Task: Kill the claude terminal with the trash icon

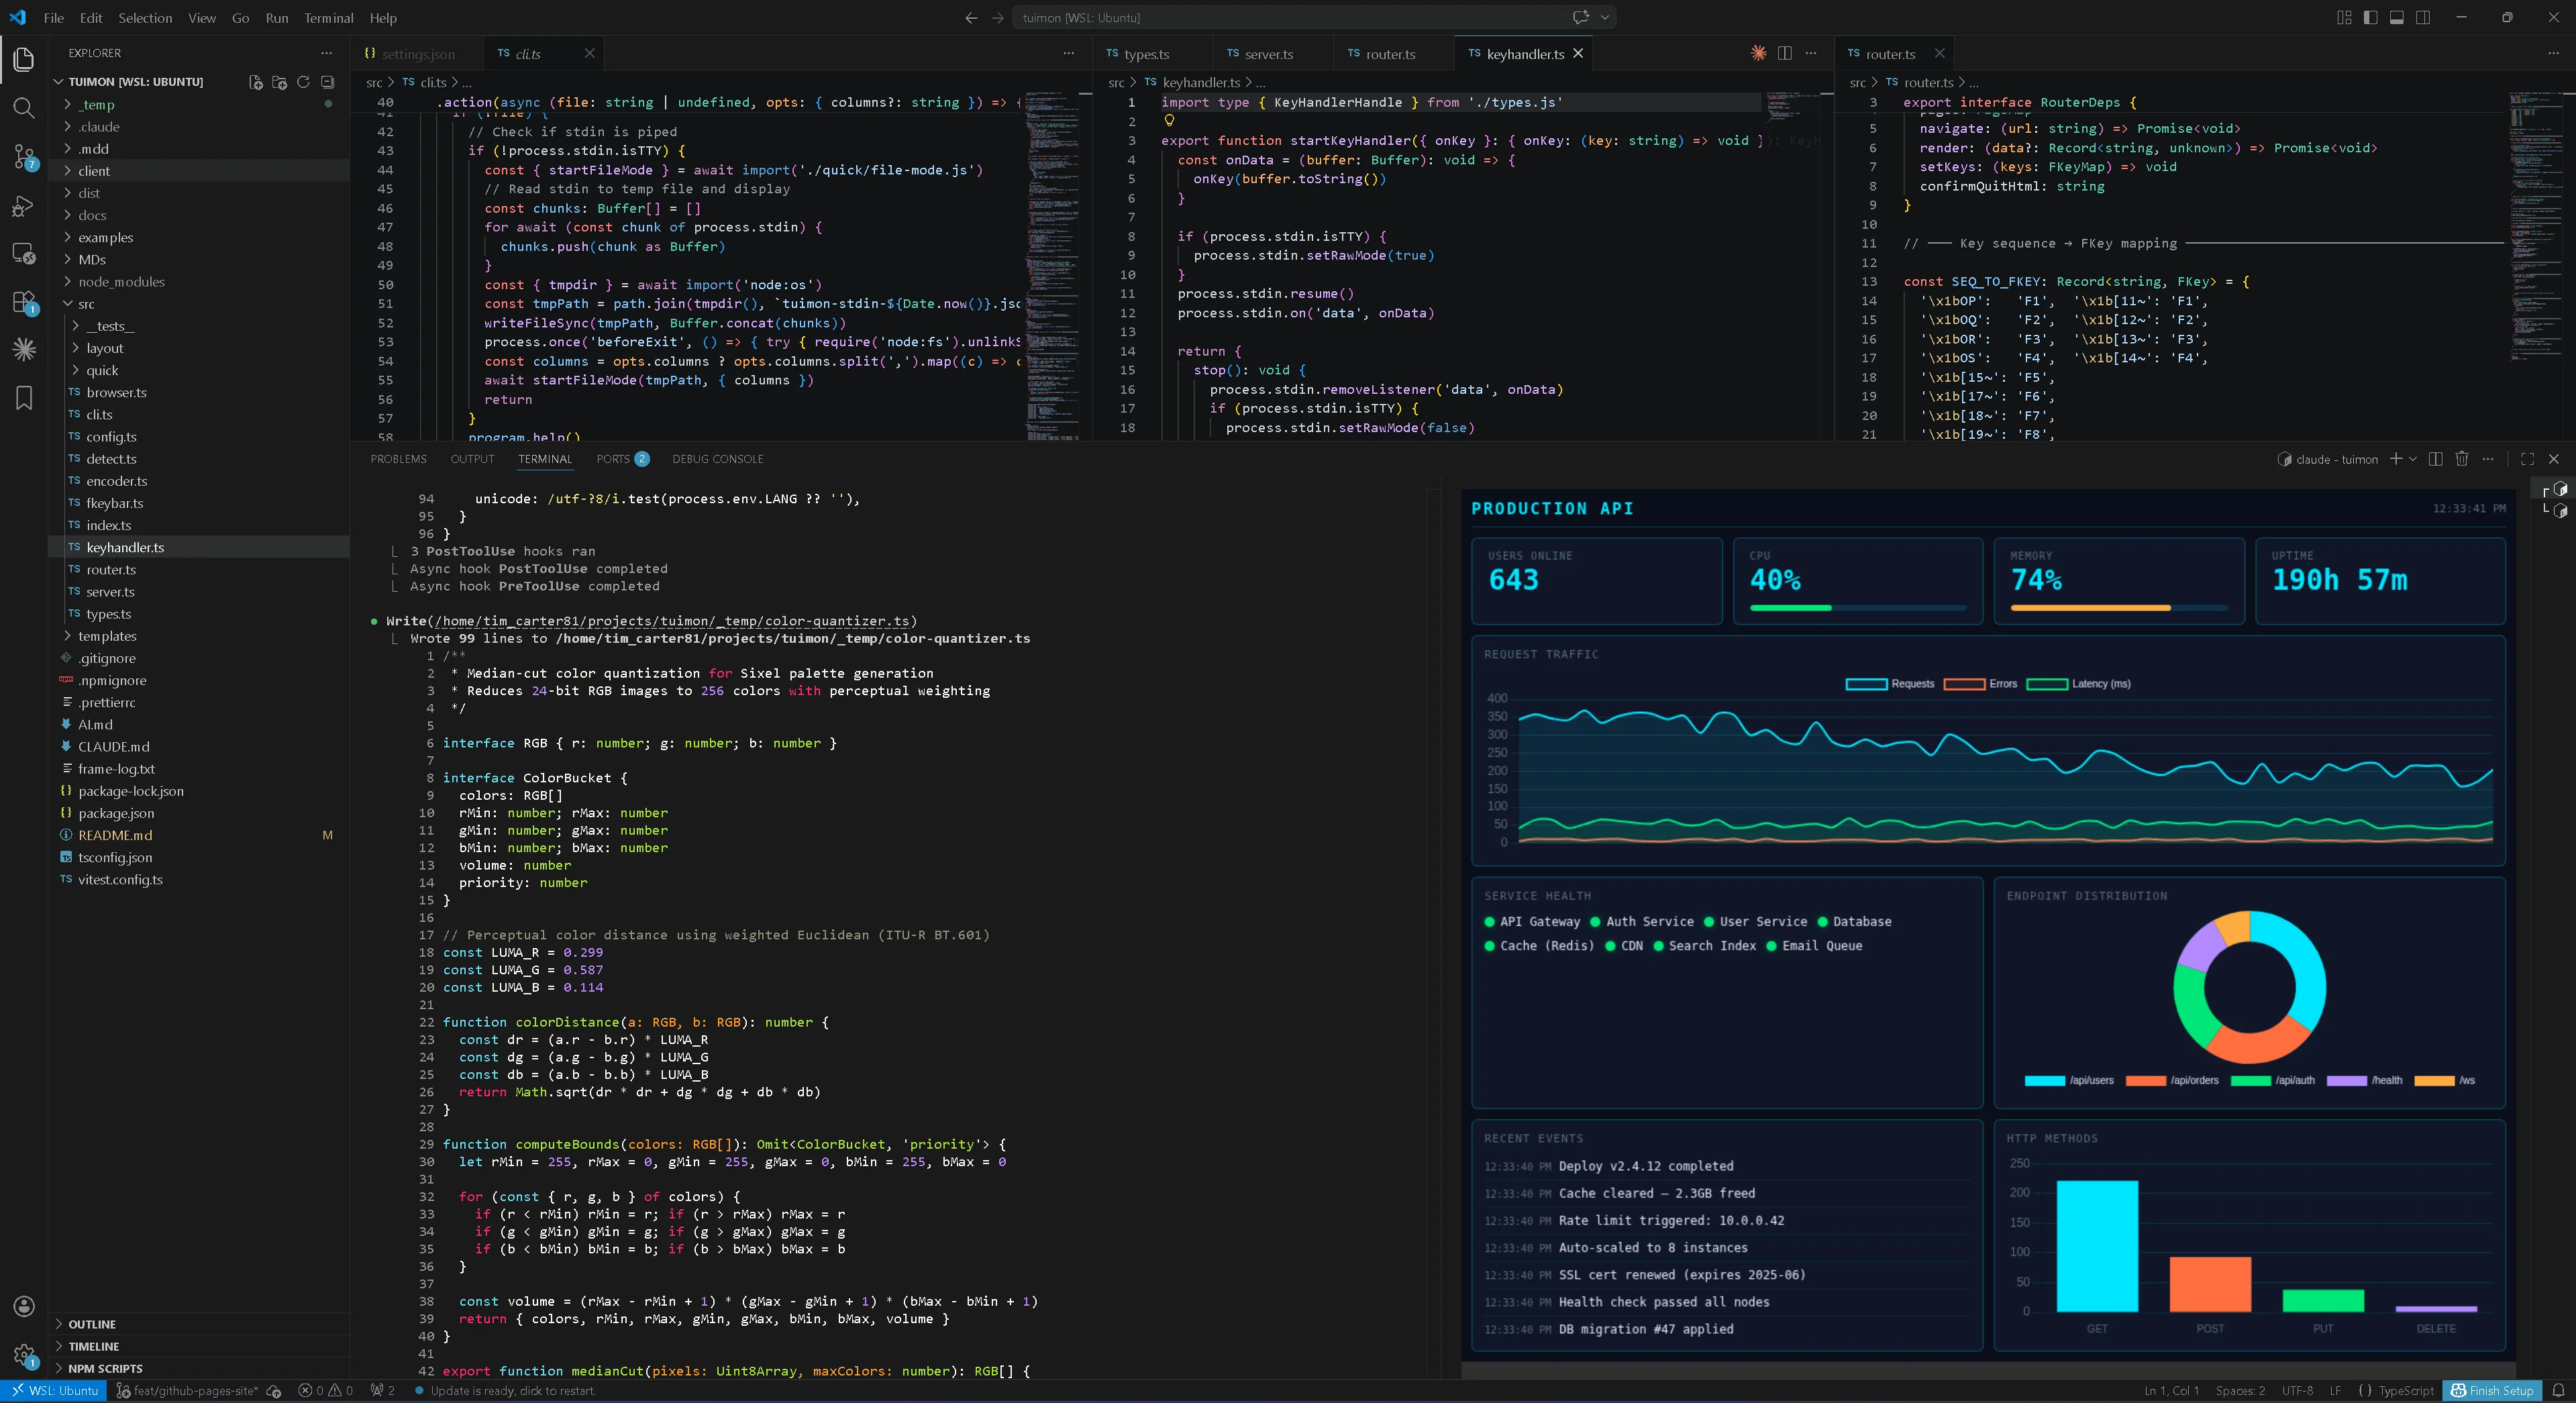Action: [2461, 459]
